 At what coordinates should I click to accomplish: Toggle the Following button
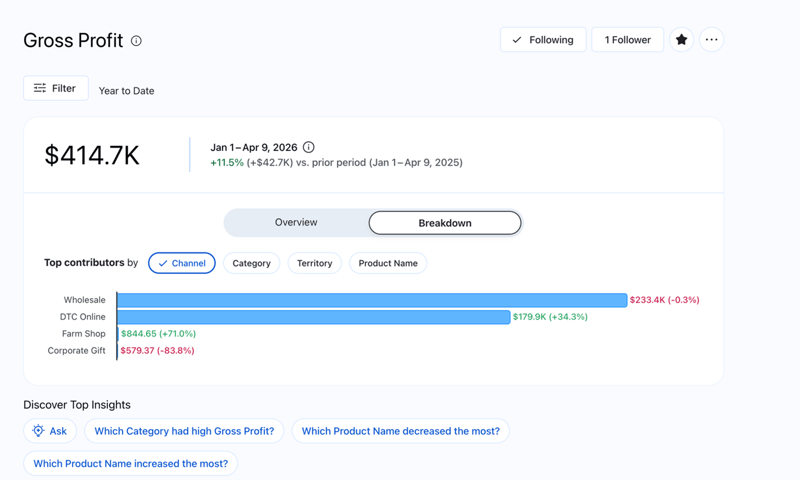click(x=543, y=40)
